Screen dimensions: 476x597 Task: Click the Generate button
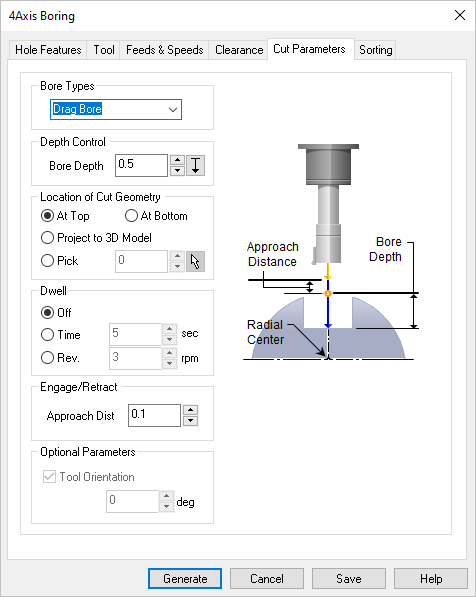click(x=185, y=579)
